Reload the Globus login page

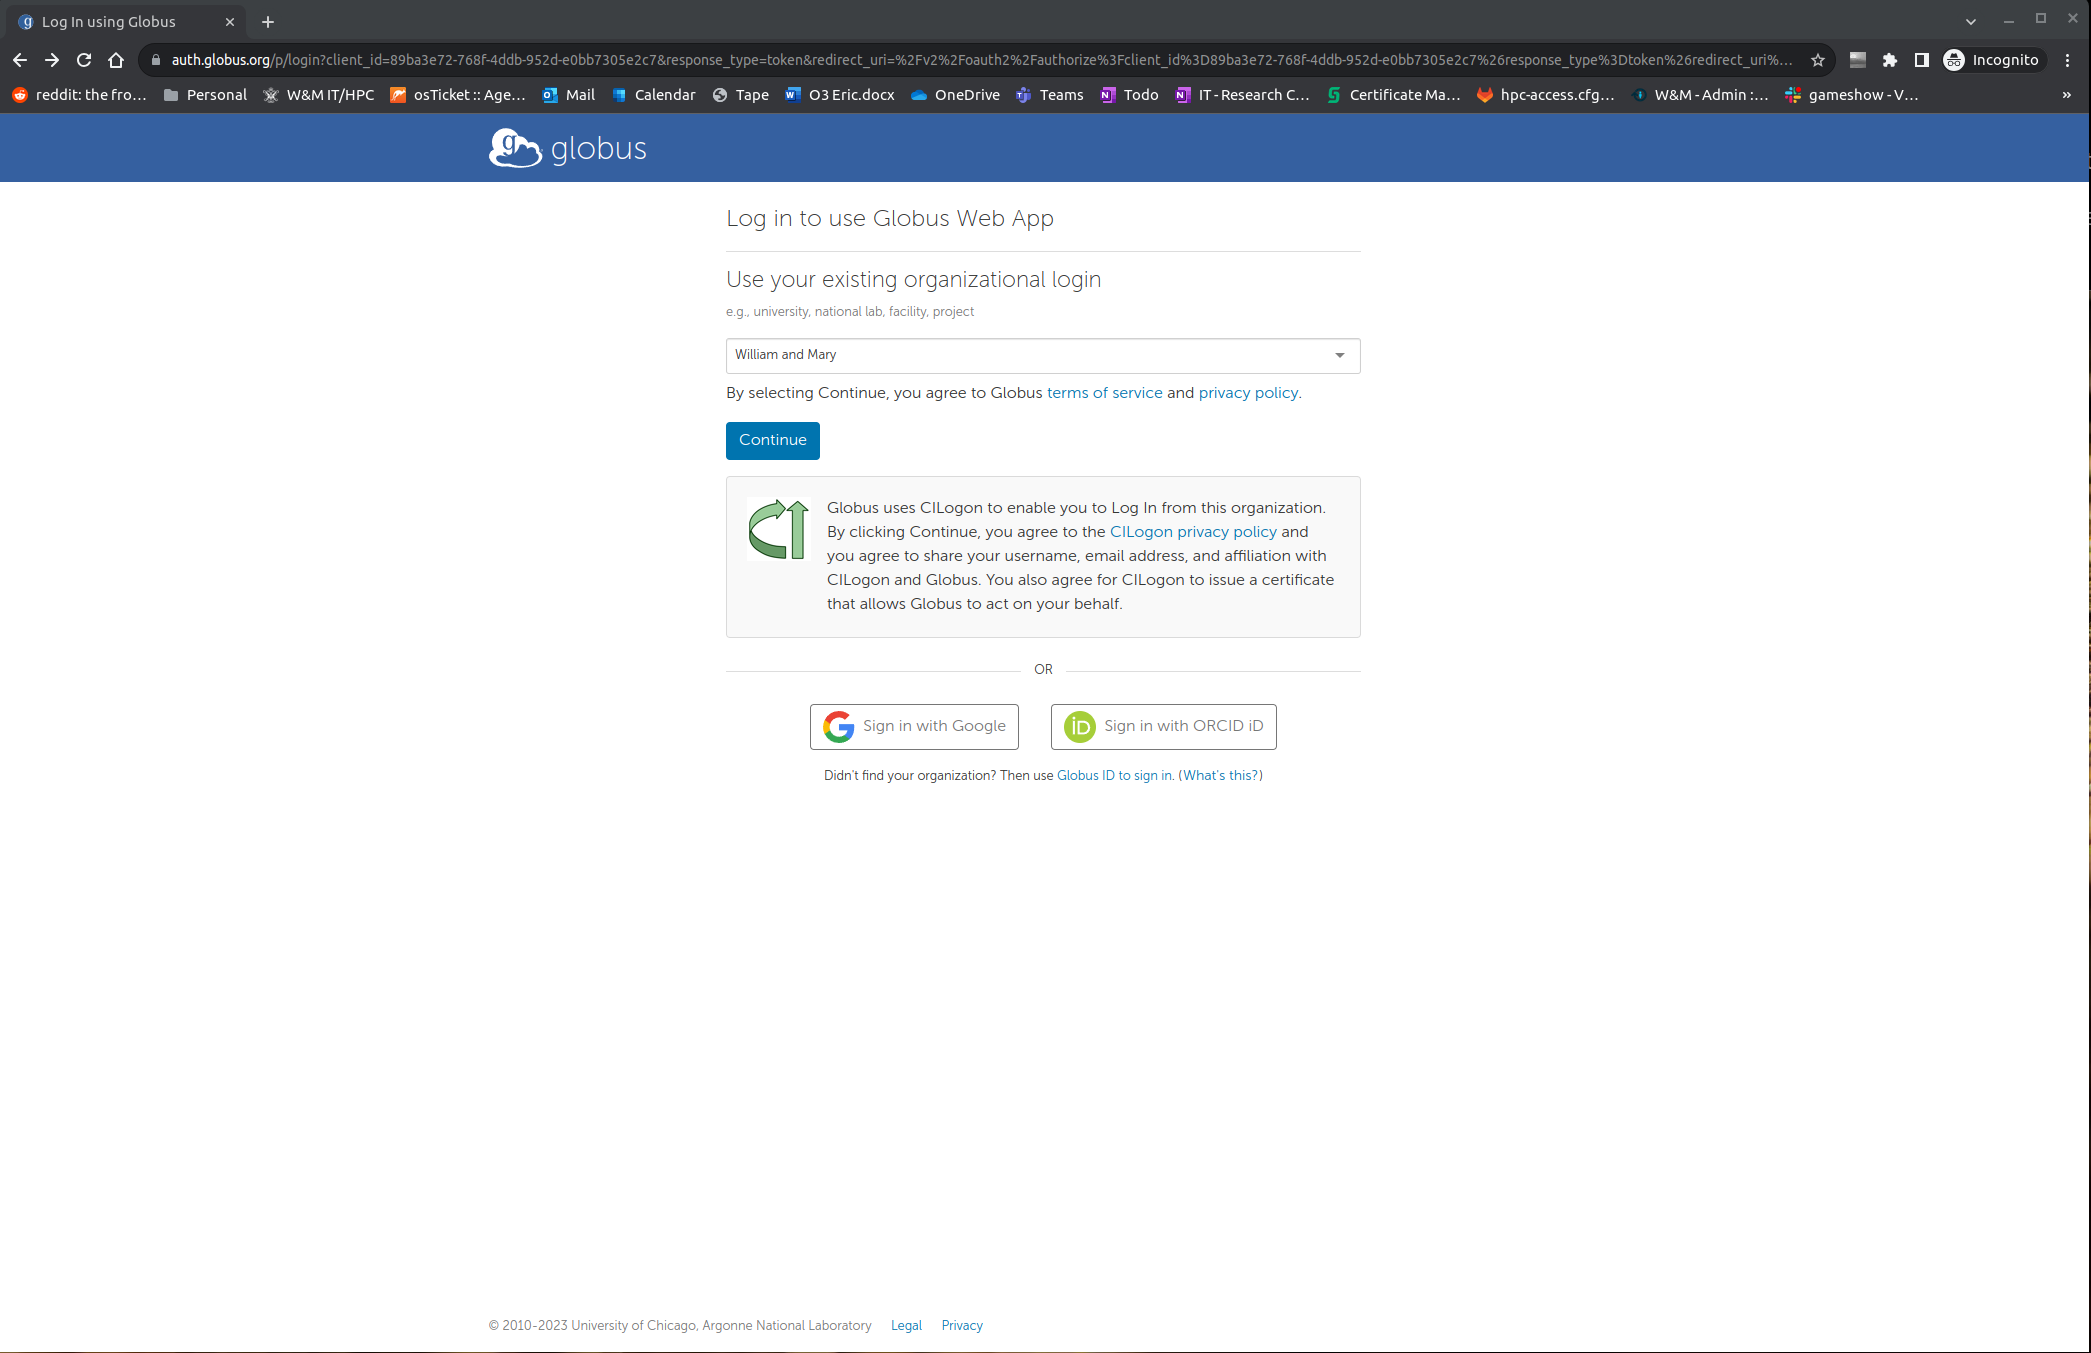click(84, 60)
